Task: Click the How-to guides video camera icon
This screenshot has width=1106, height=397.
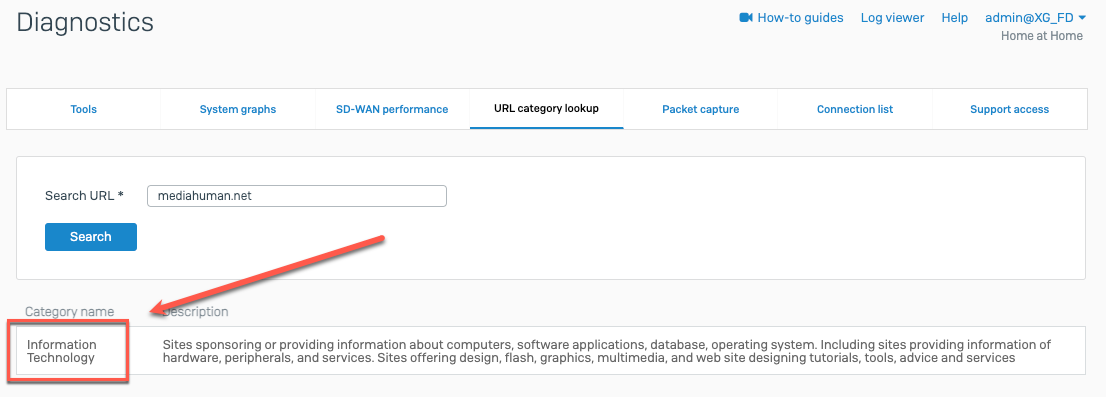Action: click(x=746, y=18)
